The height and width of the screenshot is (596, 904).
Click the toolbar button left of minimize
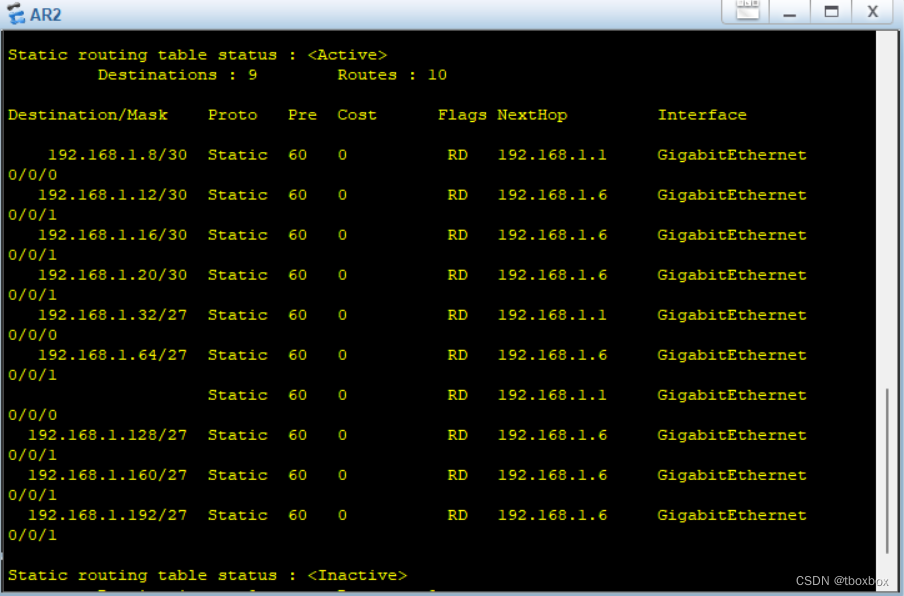[748, 11]
